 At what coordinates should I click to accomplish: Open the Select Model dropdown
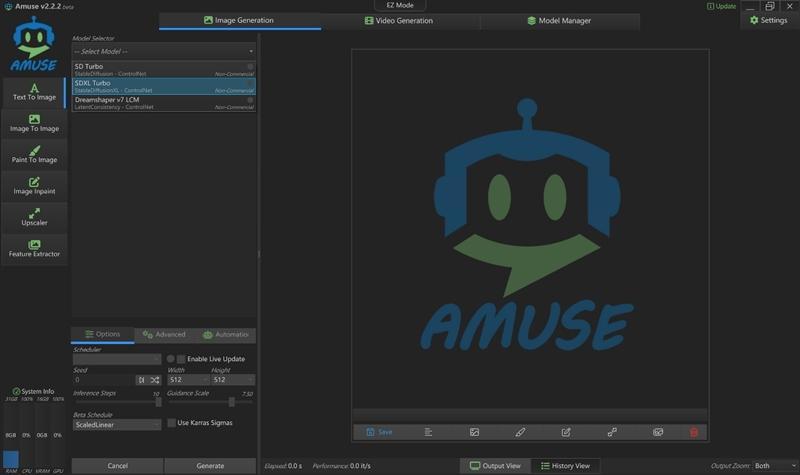click(x=164, y=50)
